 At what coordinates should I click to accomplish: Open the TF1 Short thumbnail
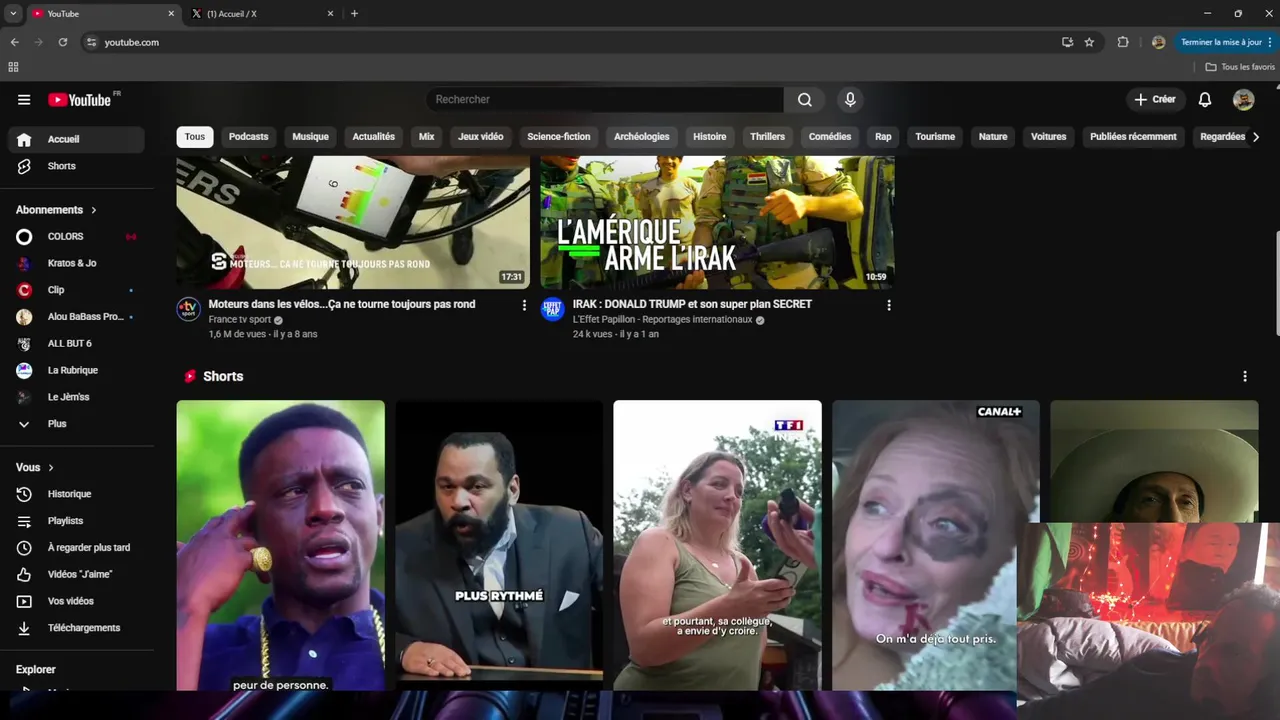tap(717, 546)
